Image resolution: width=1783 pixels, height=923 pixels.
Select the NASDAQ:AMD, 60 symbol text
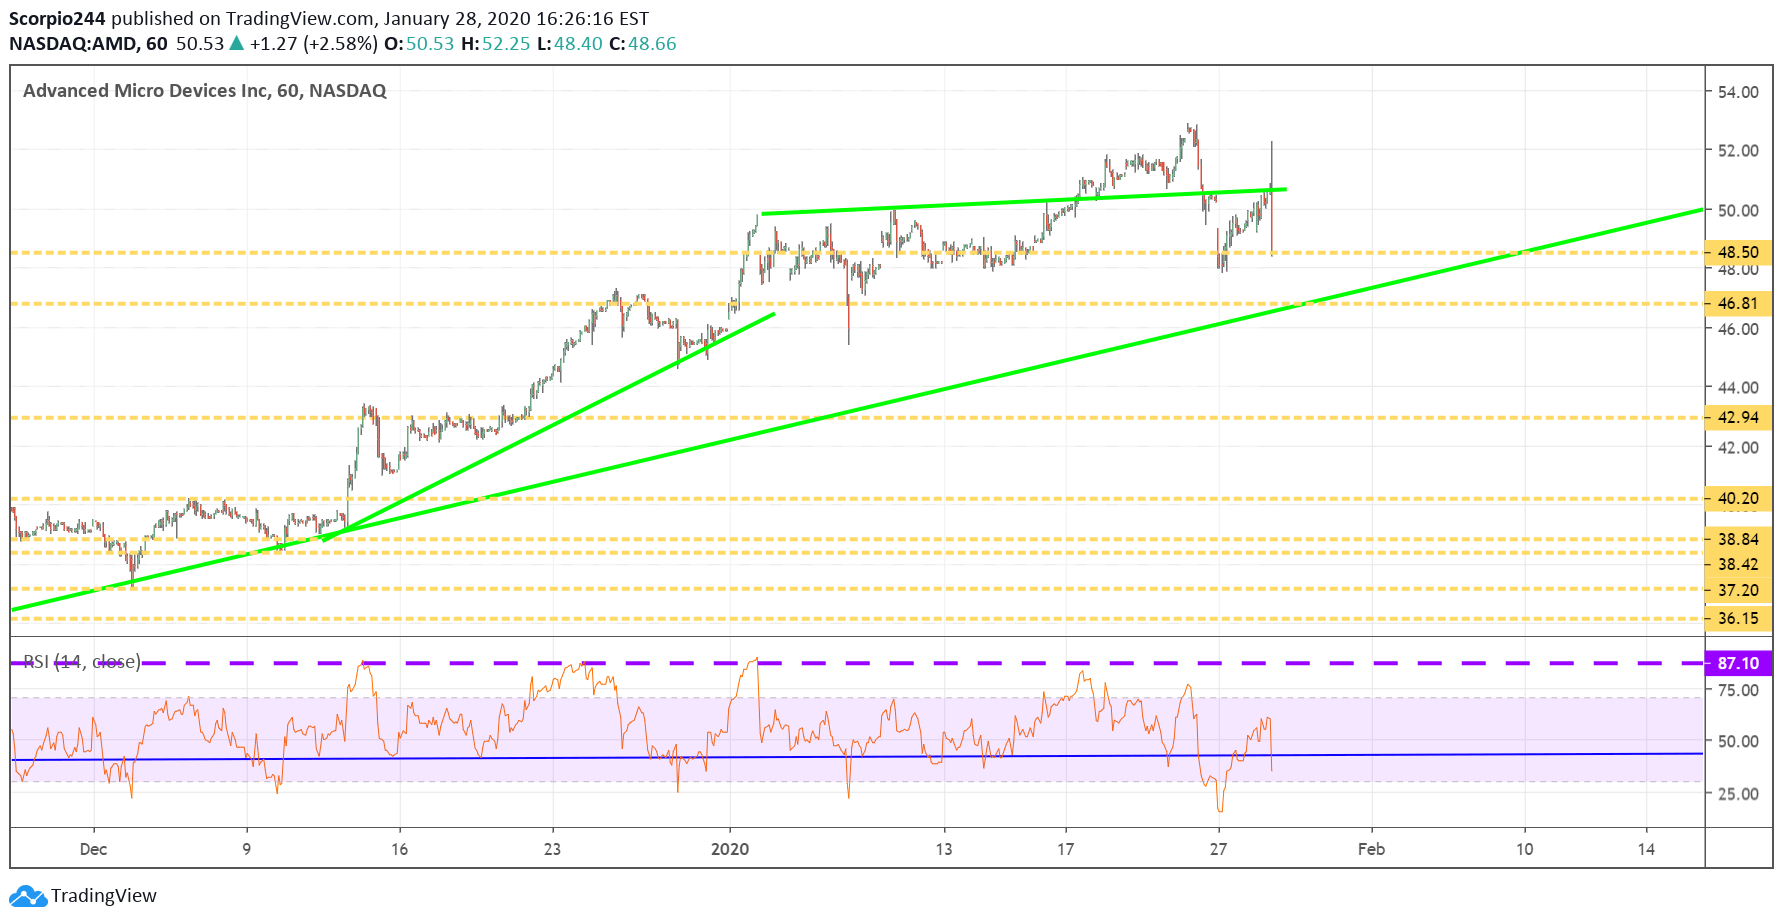click(x=88, y=44)
